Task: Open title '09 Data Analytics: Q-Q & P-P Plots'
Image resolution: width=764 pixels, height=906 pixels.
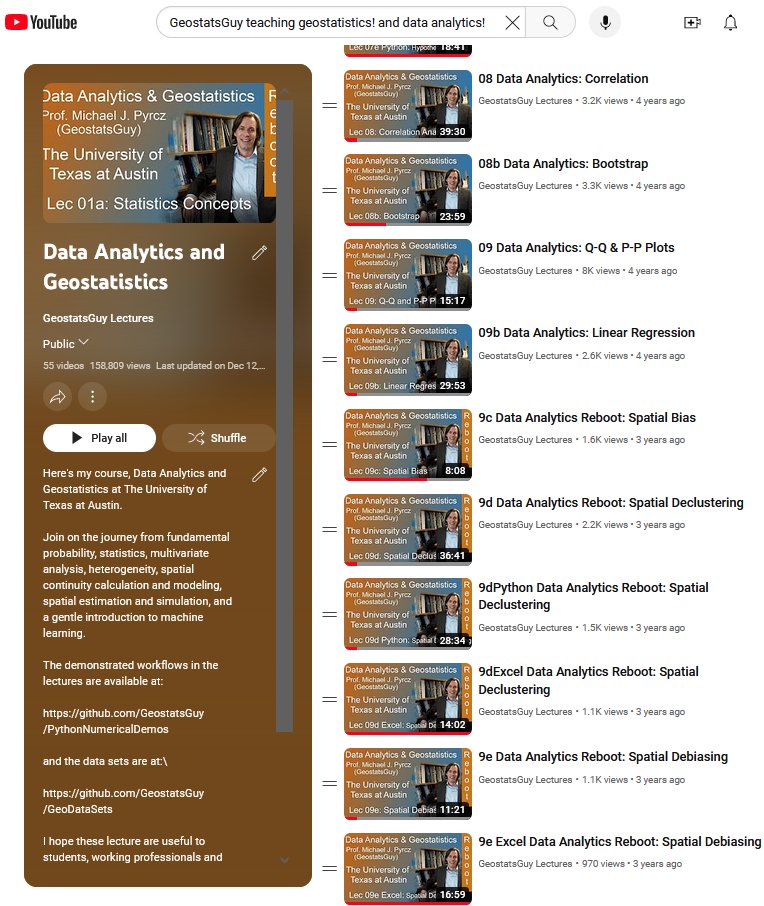Action: (x=576, y=248)
